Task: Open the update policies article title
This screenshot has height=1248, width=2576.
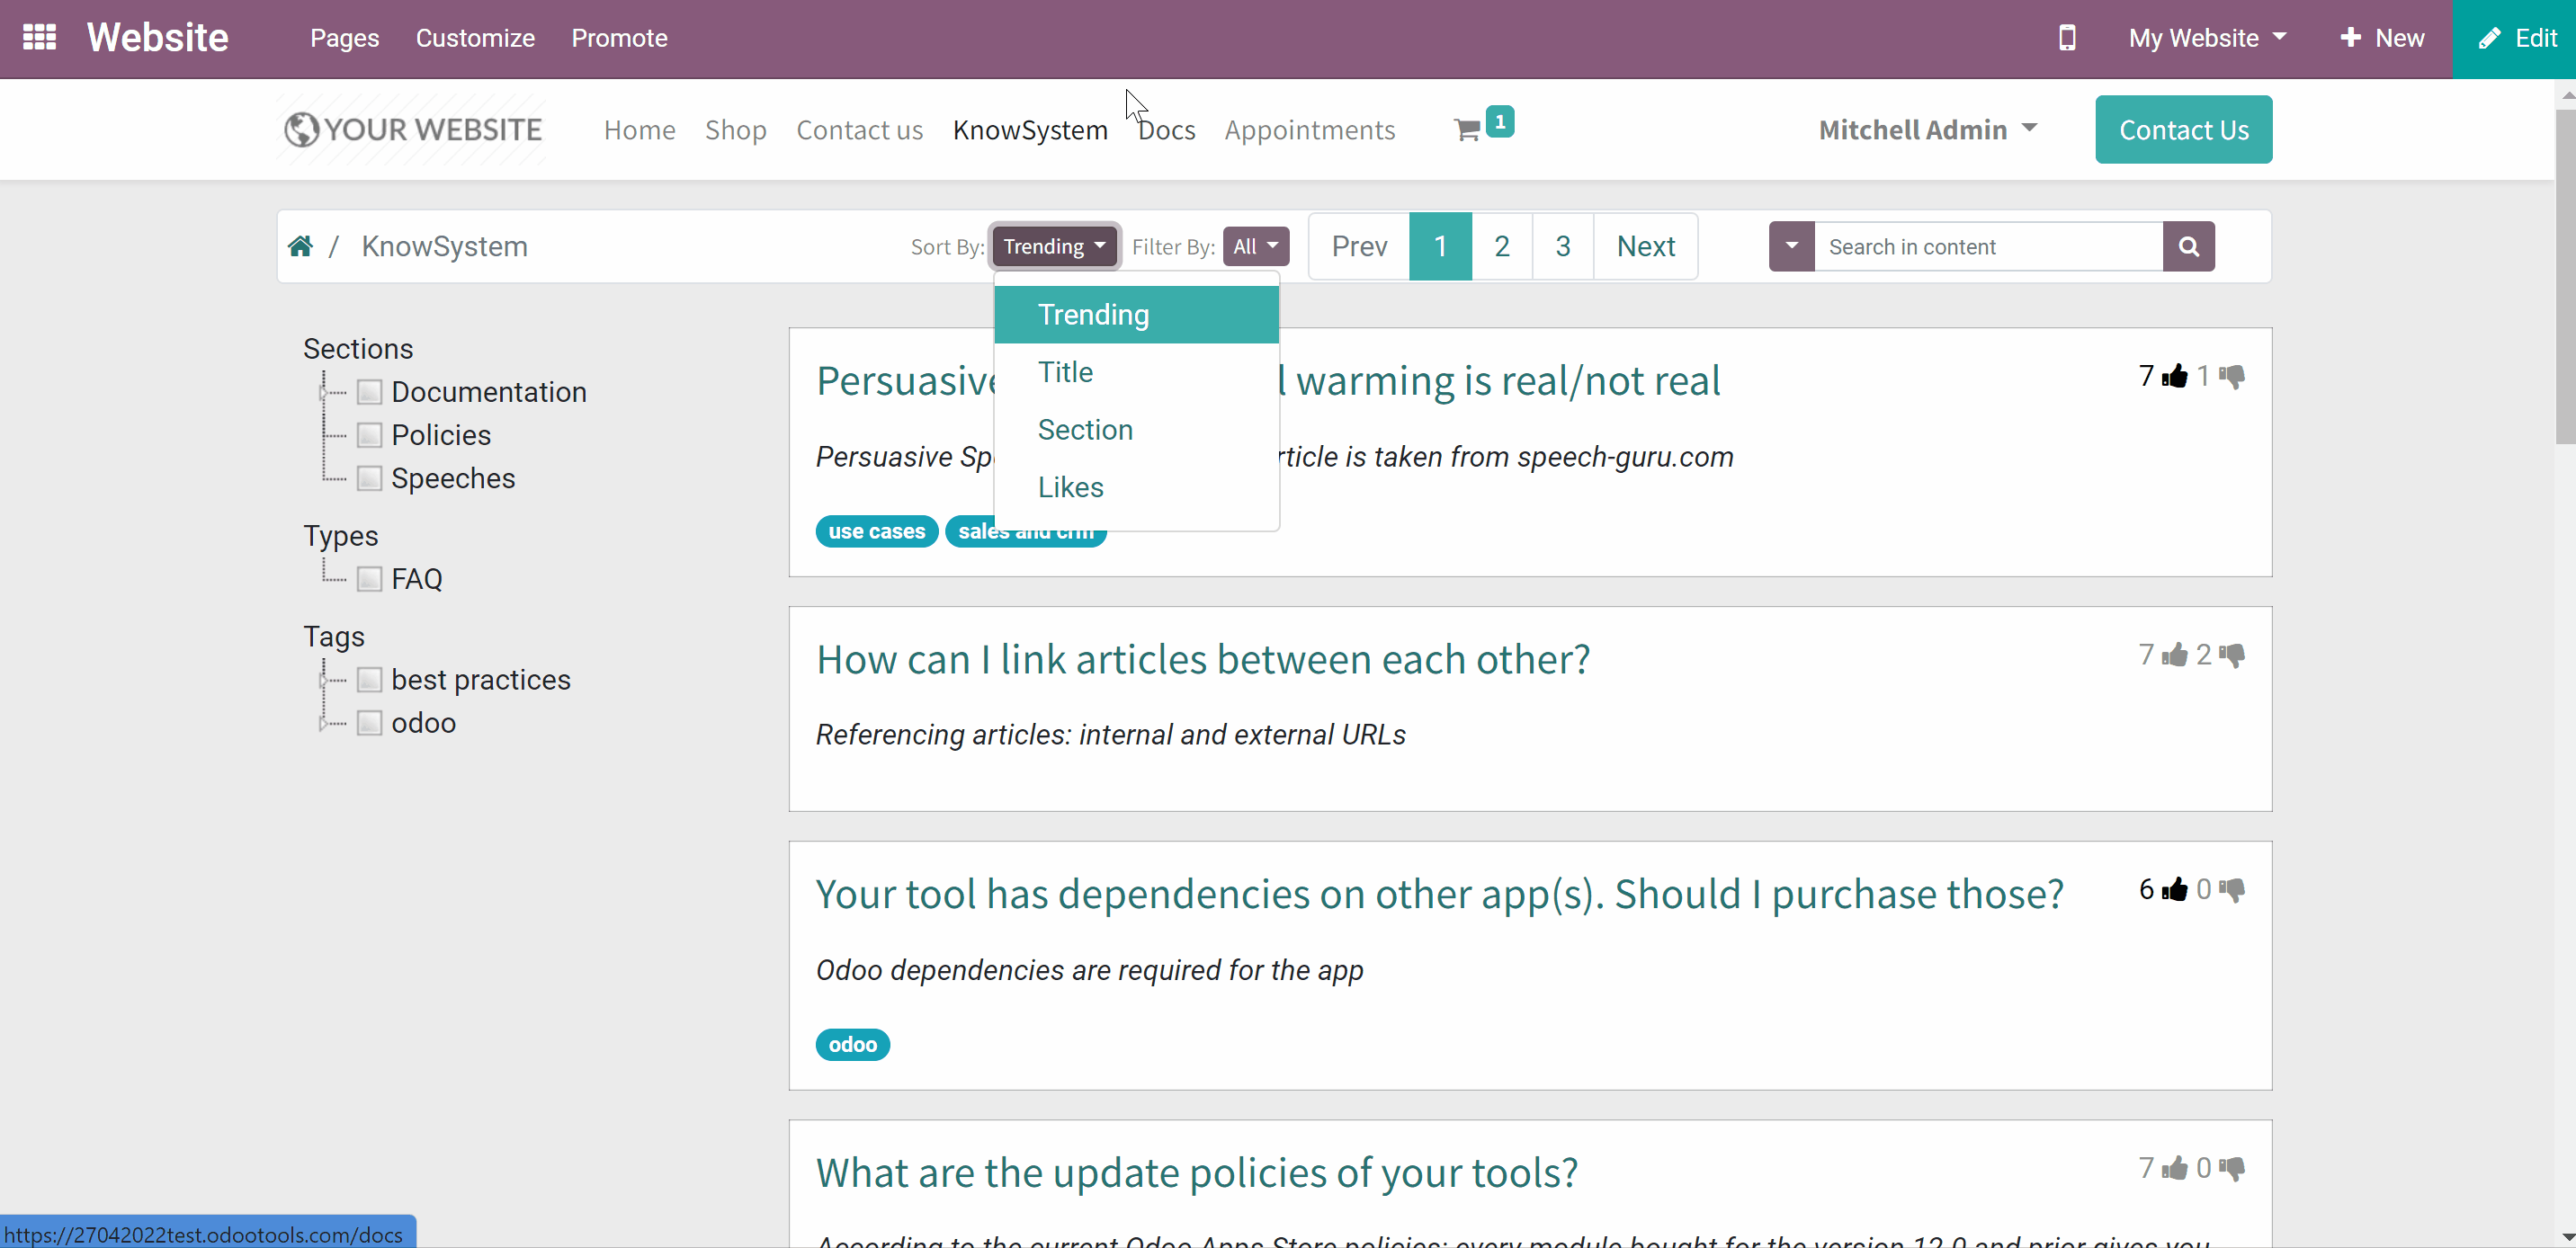Action: [x=1197, y=1173]
